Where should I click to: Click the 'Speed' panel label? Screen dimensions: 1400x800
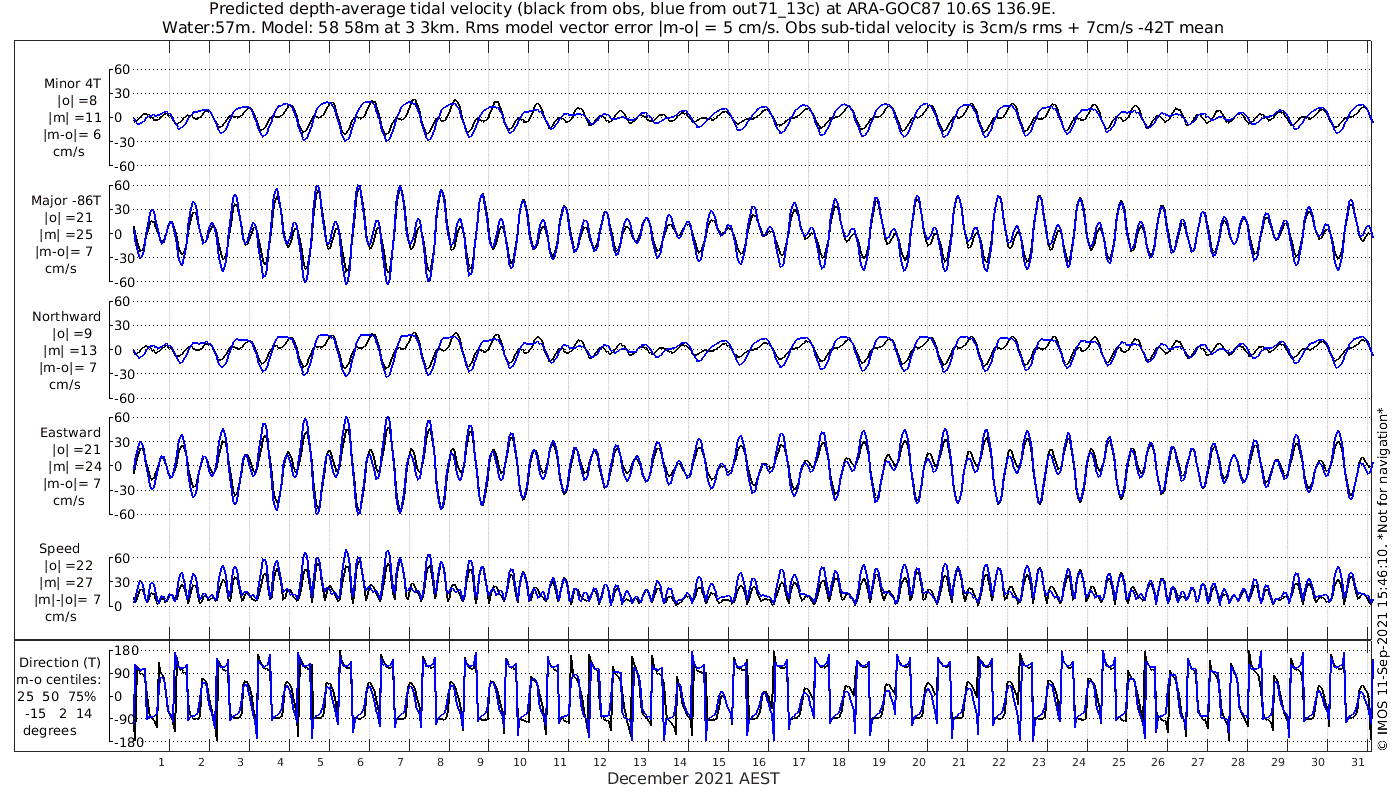pos(60,548)
